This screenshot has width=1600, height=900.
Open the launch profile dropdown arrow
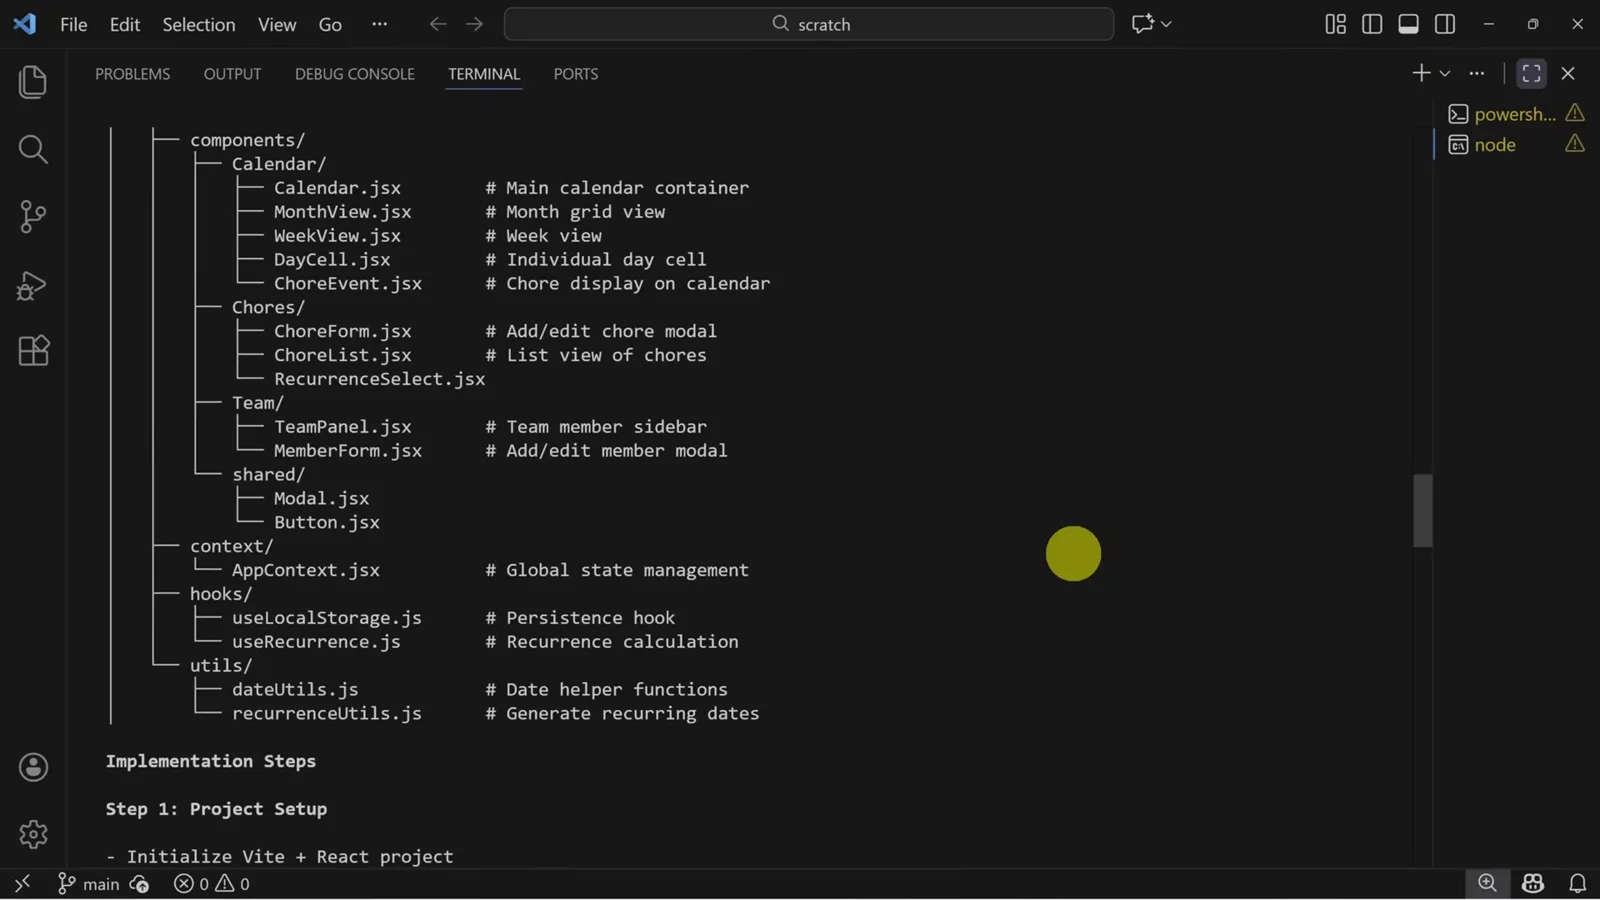(x=1444, y=73)
